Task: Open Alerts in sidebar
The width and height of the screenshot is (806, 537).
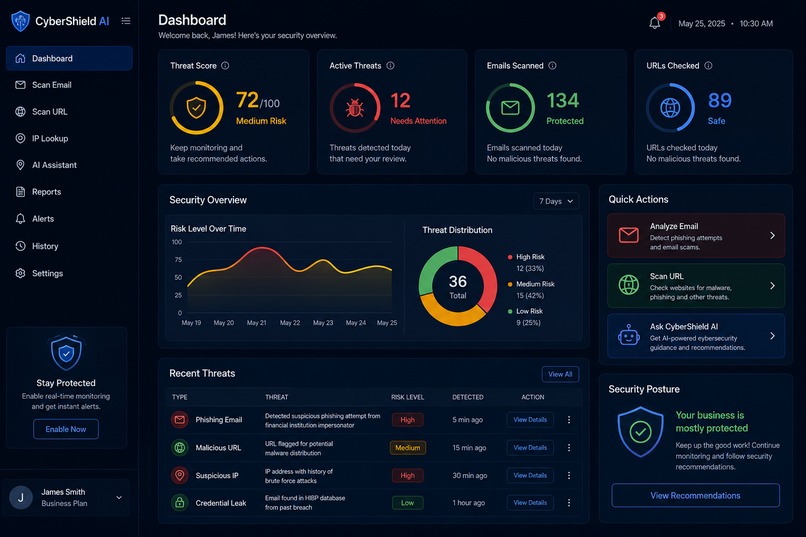Action: tap(69, 218)
